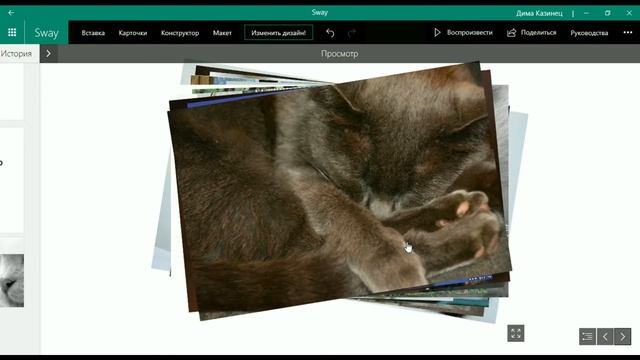Viewport: 640px width, 360px height.
Task: Share the Sway via Поделиться
Action: point(531,33)
